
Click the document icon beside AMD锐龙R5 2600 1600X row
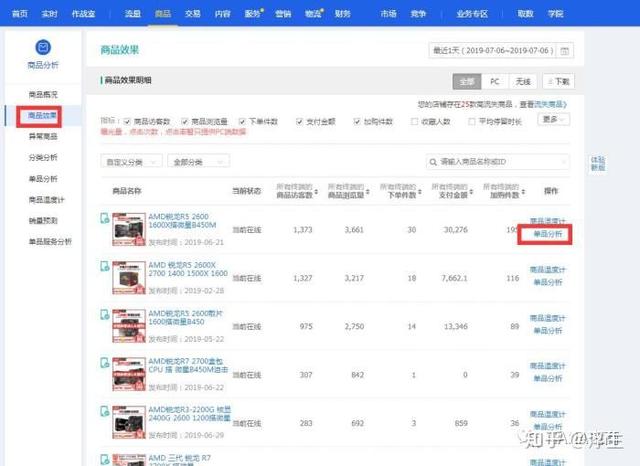[104, 218]
